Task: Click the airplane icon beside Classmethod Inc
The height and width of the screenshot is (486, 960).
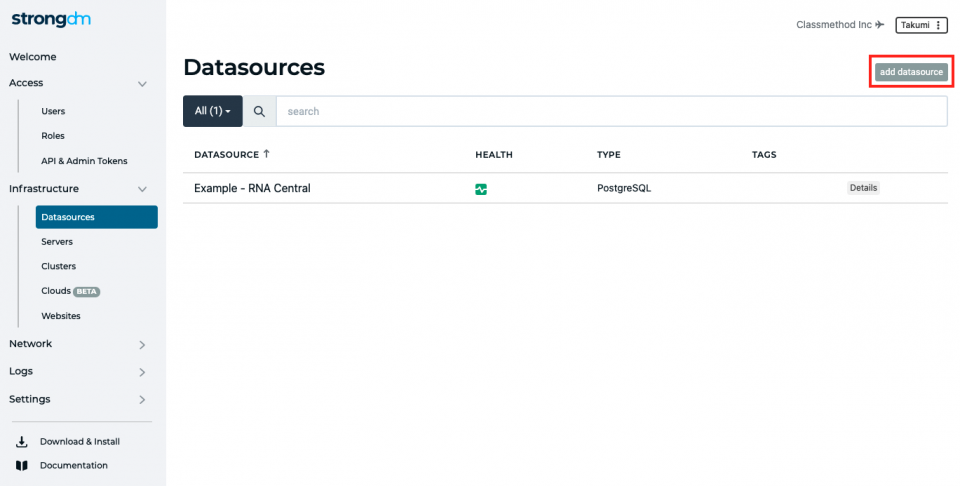Action: click(x=880, y=24)
